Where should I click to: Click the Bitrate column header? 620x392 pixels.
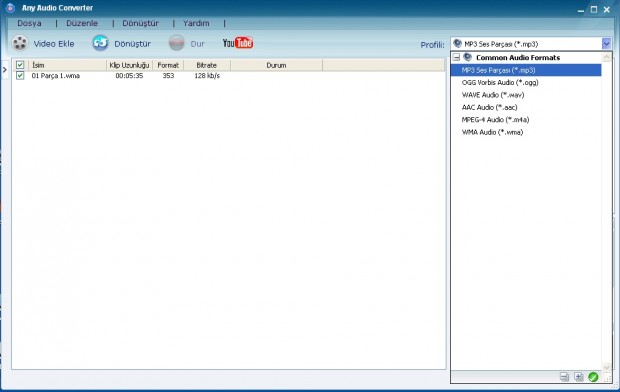pos(207,65)
